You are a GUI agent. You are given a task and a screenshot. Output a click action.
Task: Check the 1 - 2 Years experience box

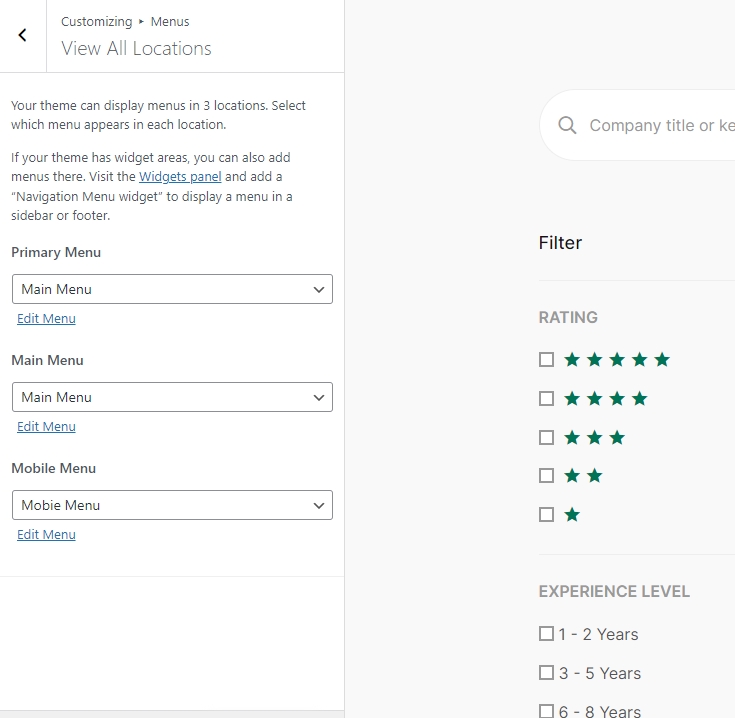click(x=546, y=634)
